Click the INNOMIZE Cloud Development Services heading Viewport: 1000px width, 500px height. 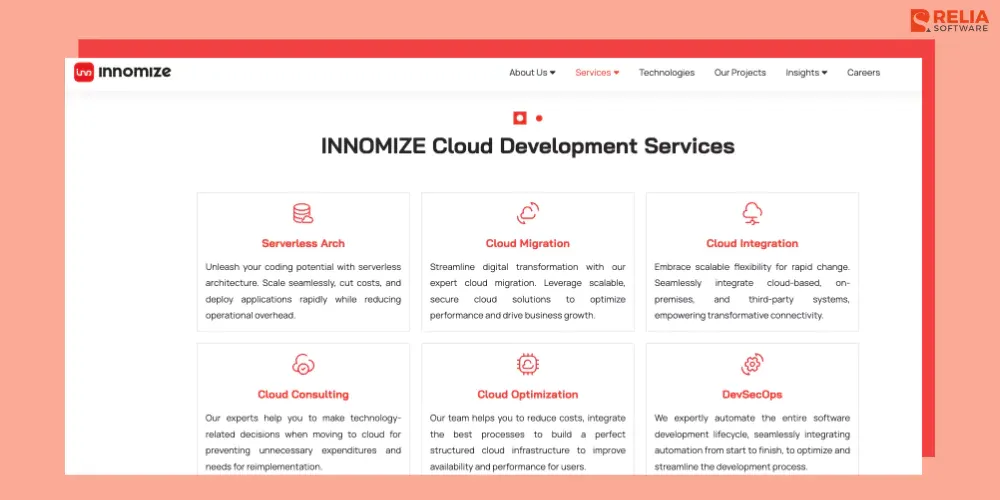click(x=527, y=146)
